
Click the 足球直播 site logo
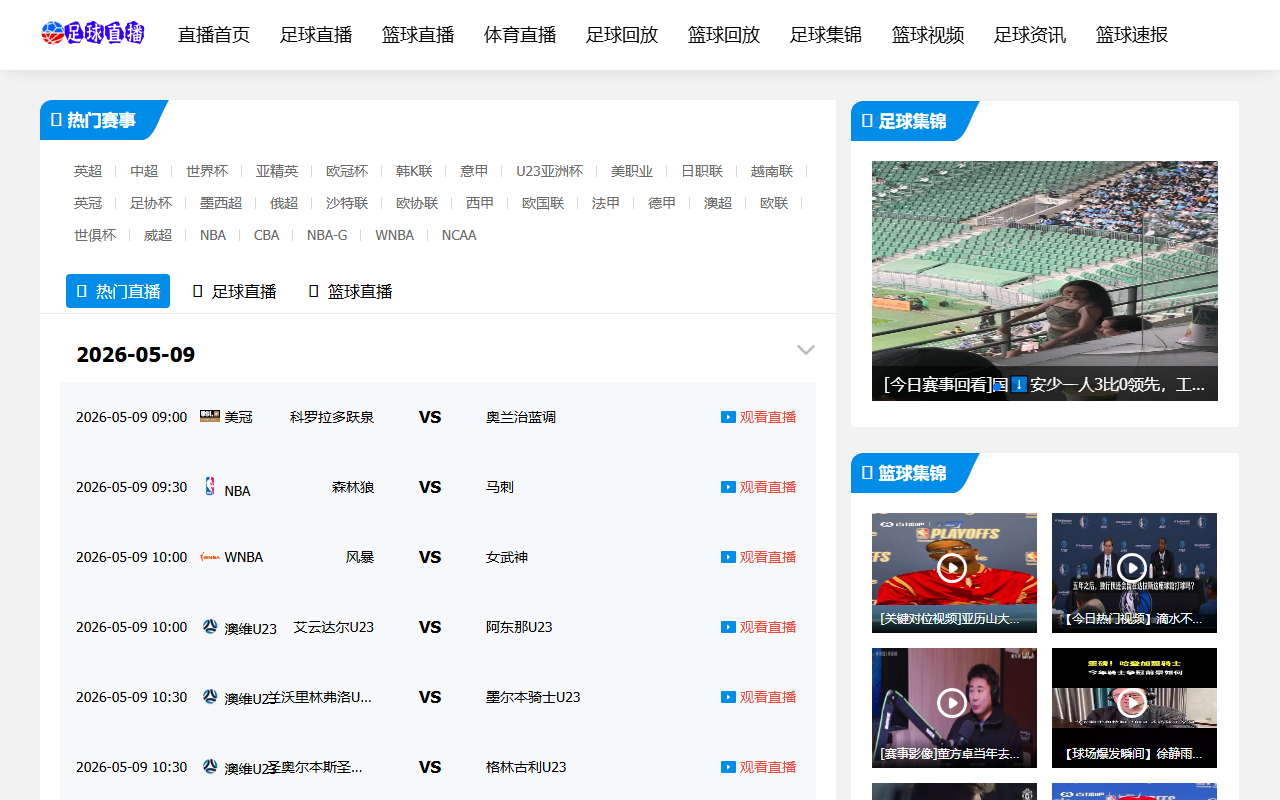pyautogui.click(x=93, y=34)
